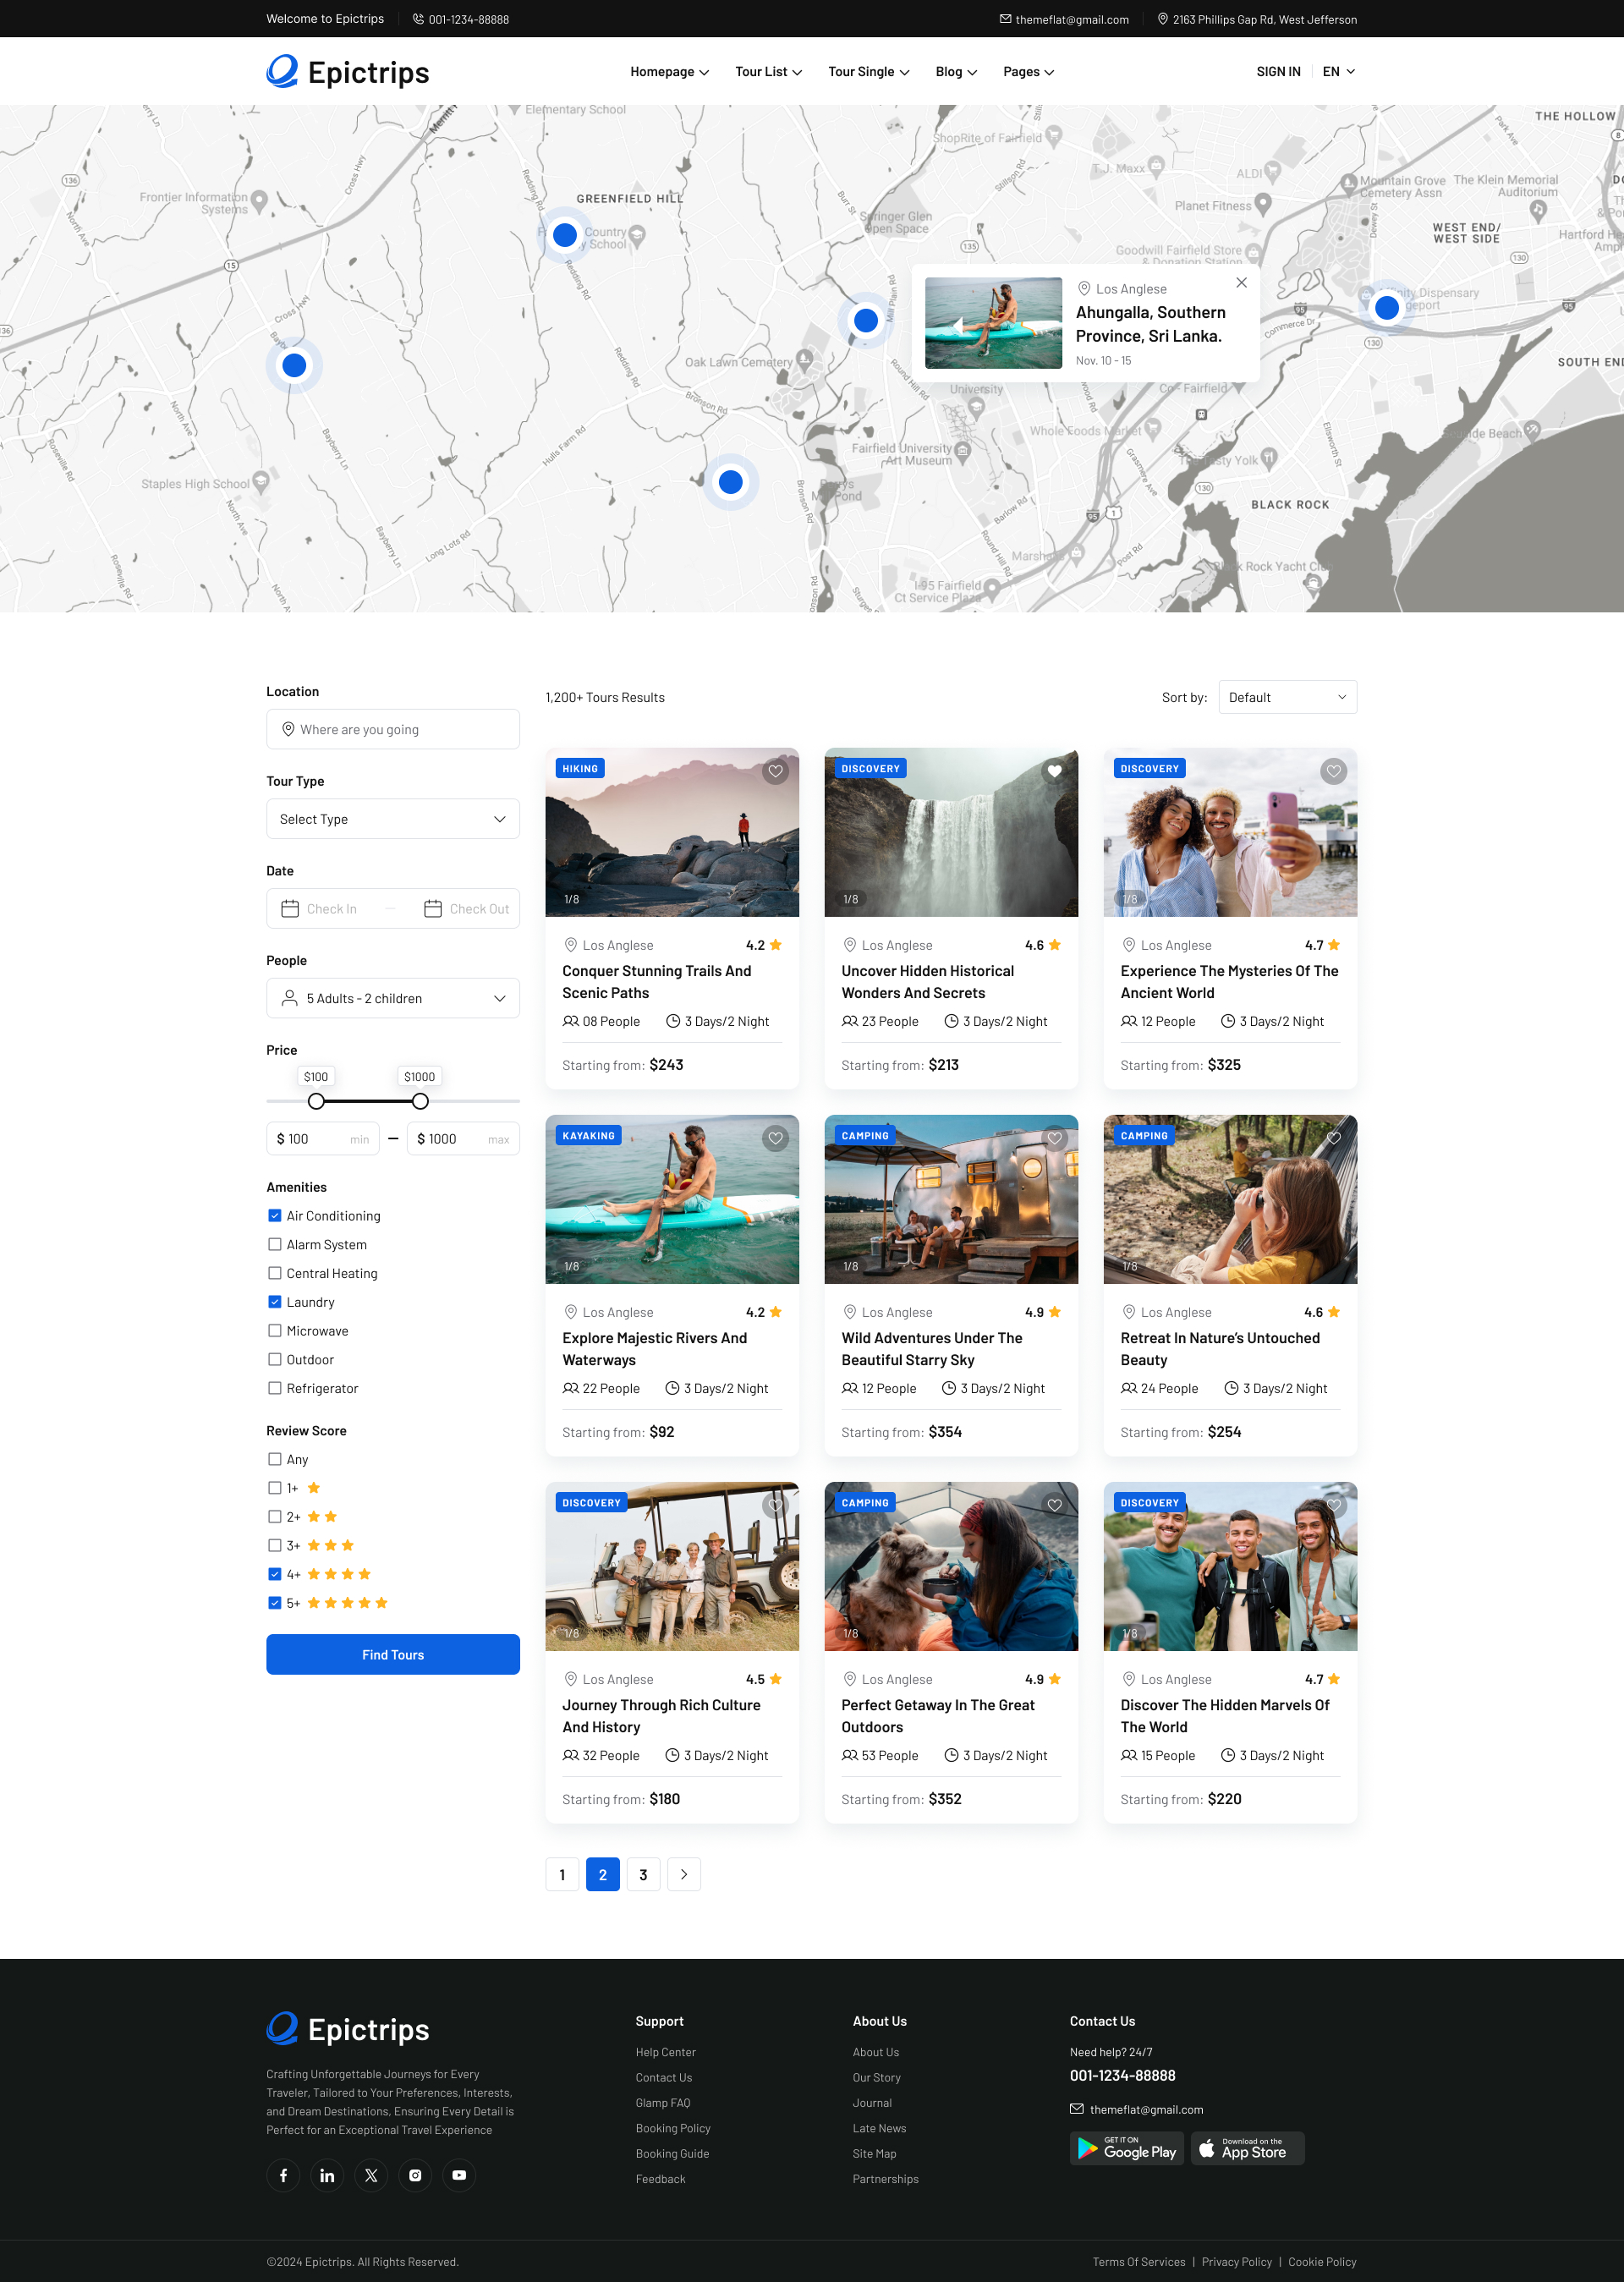This screenshot has height=2282, width=1624.
Task: Click the Check In calendar icon
Action: point(290,908)
